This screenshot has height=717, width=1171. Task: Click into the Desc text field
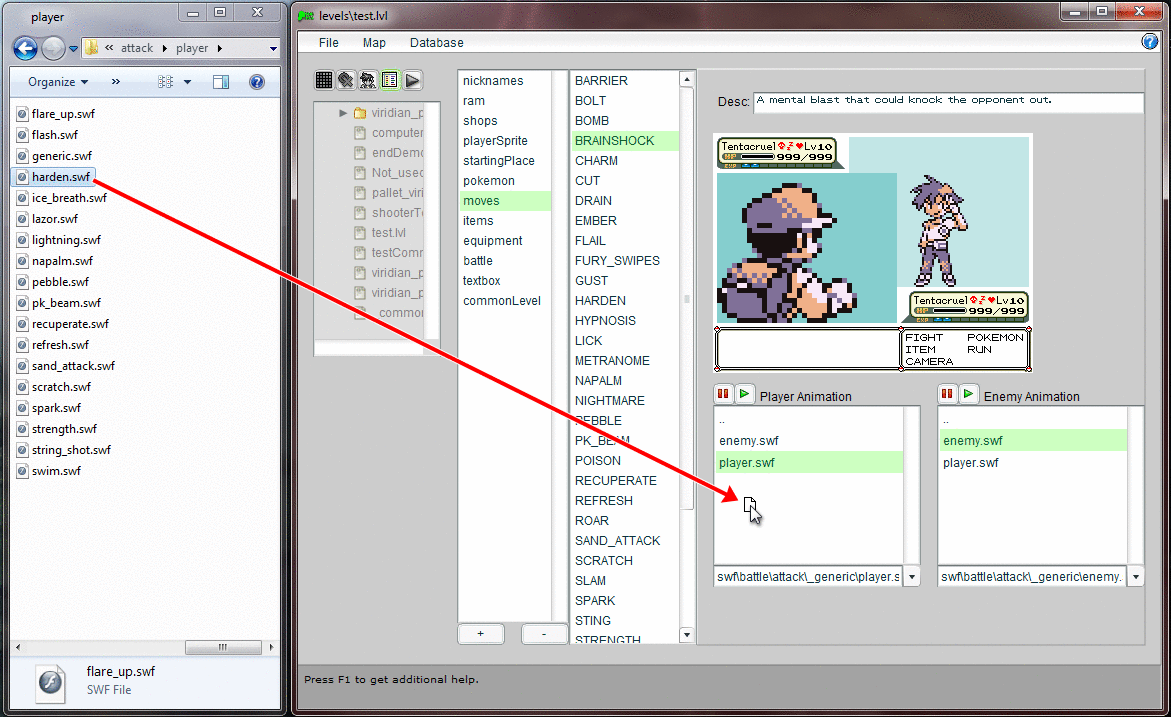[x=948, y=102]
